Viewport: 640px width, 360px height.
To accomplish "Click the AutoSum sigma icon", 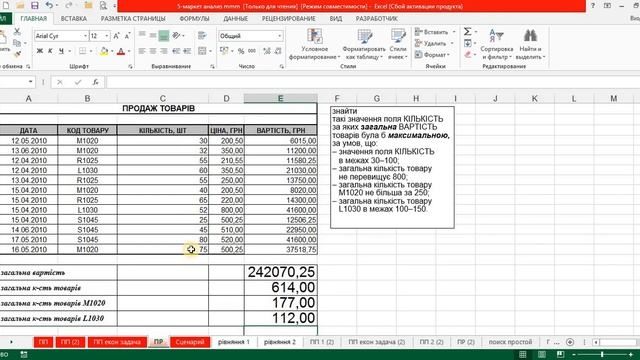I will point(468,31).
